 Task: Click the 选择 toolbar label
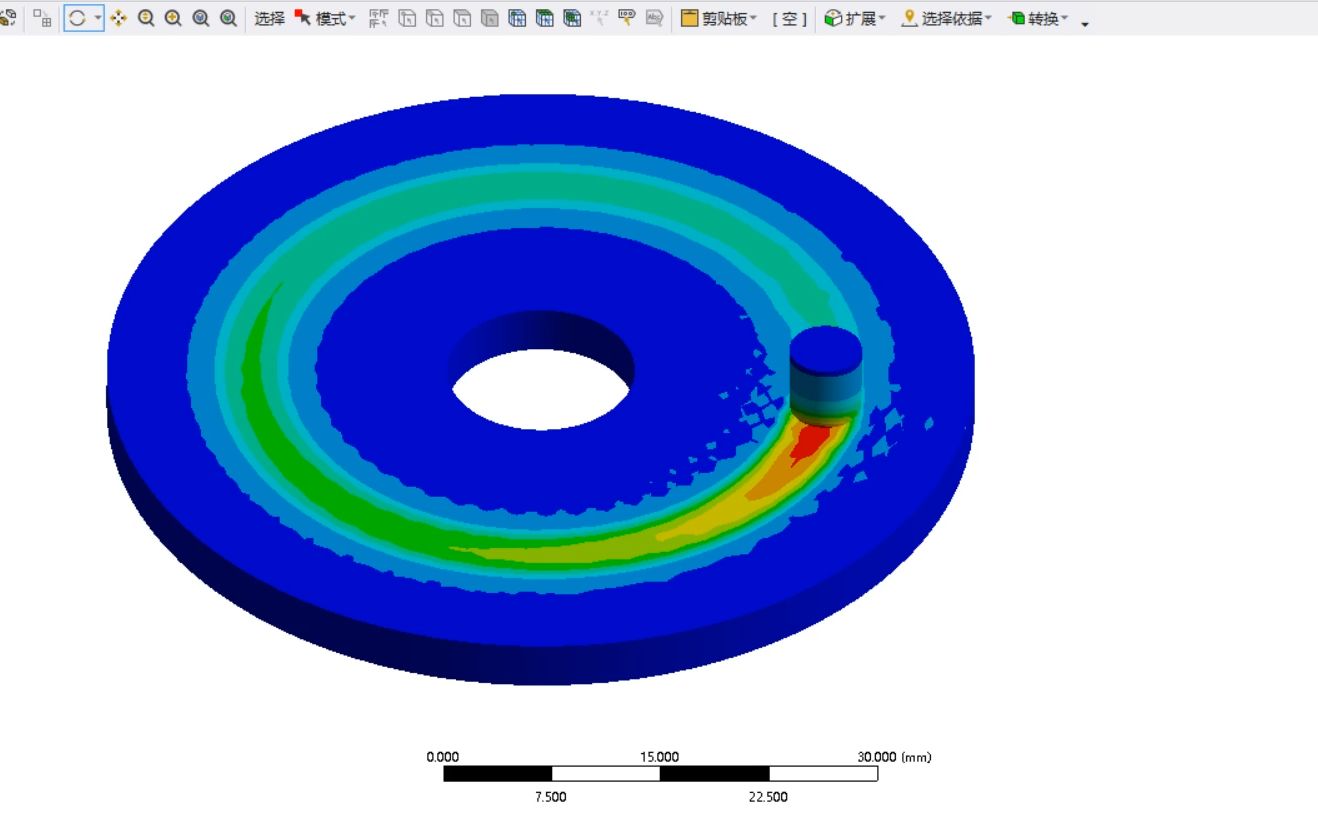tap(269, 18)
